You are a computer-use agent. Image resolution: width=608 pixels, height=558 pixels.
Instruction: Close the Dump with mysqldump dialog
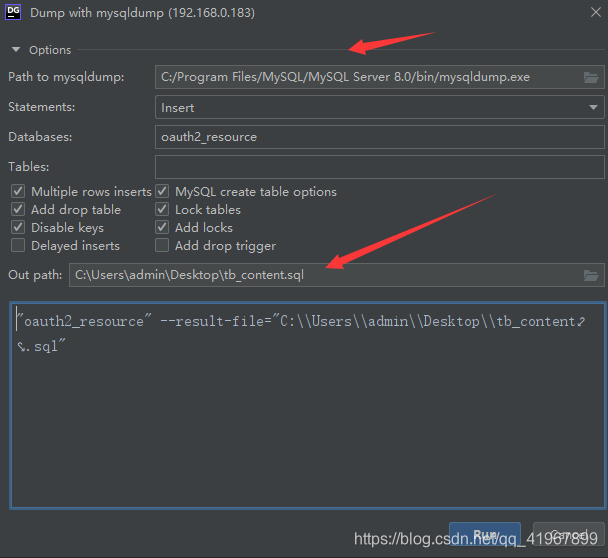pyautogui.click(x=596, y=12)
